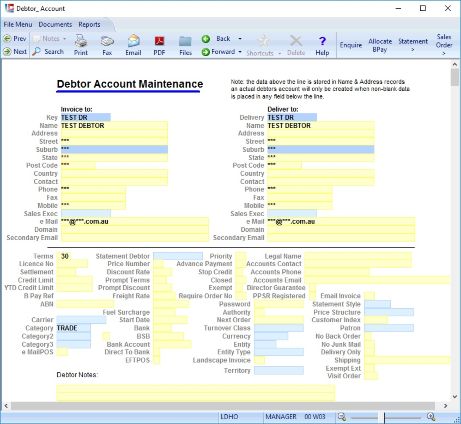
Task: Click the LDHO status bar entry
Action: (x=229, y=417)
